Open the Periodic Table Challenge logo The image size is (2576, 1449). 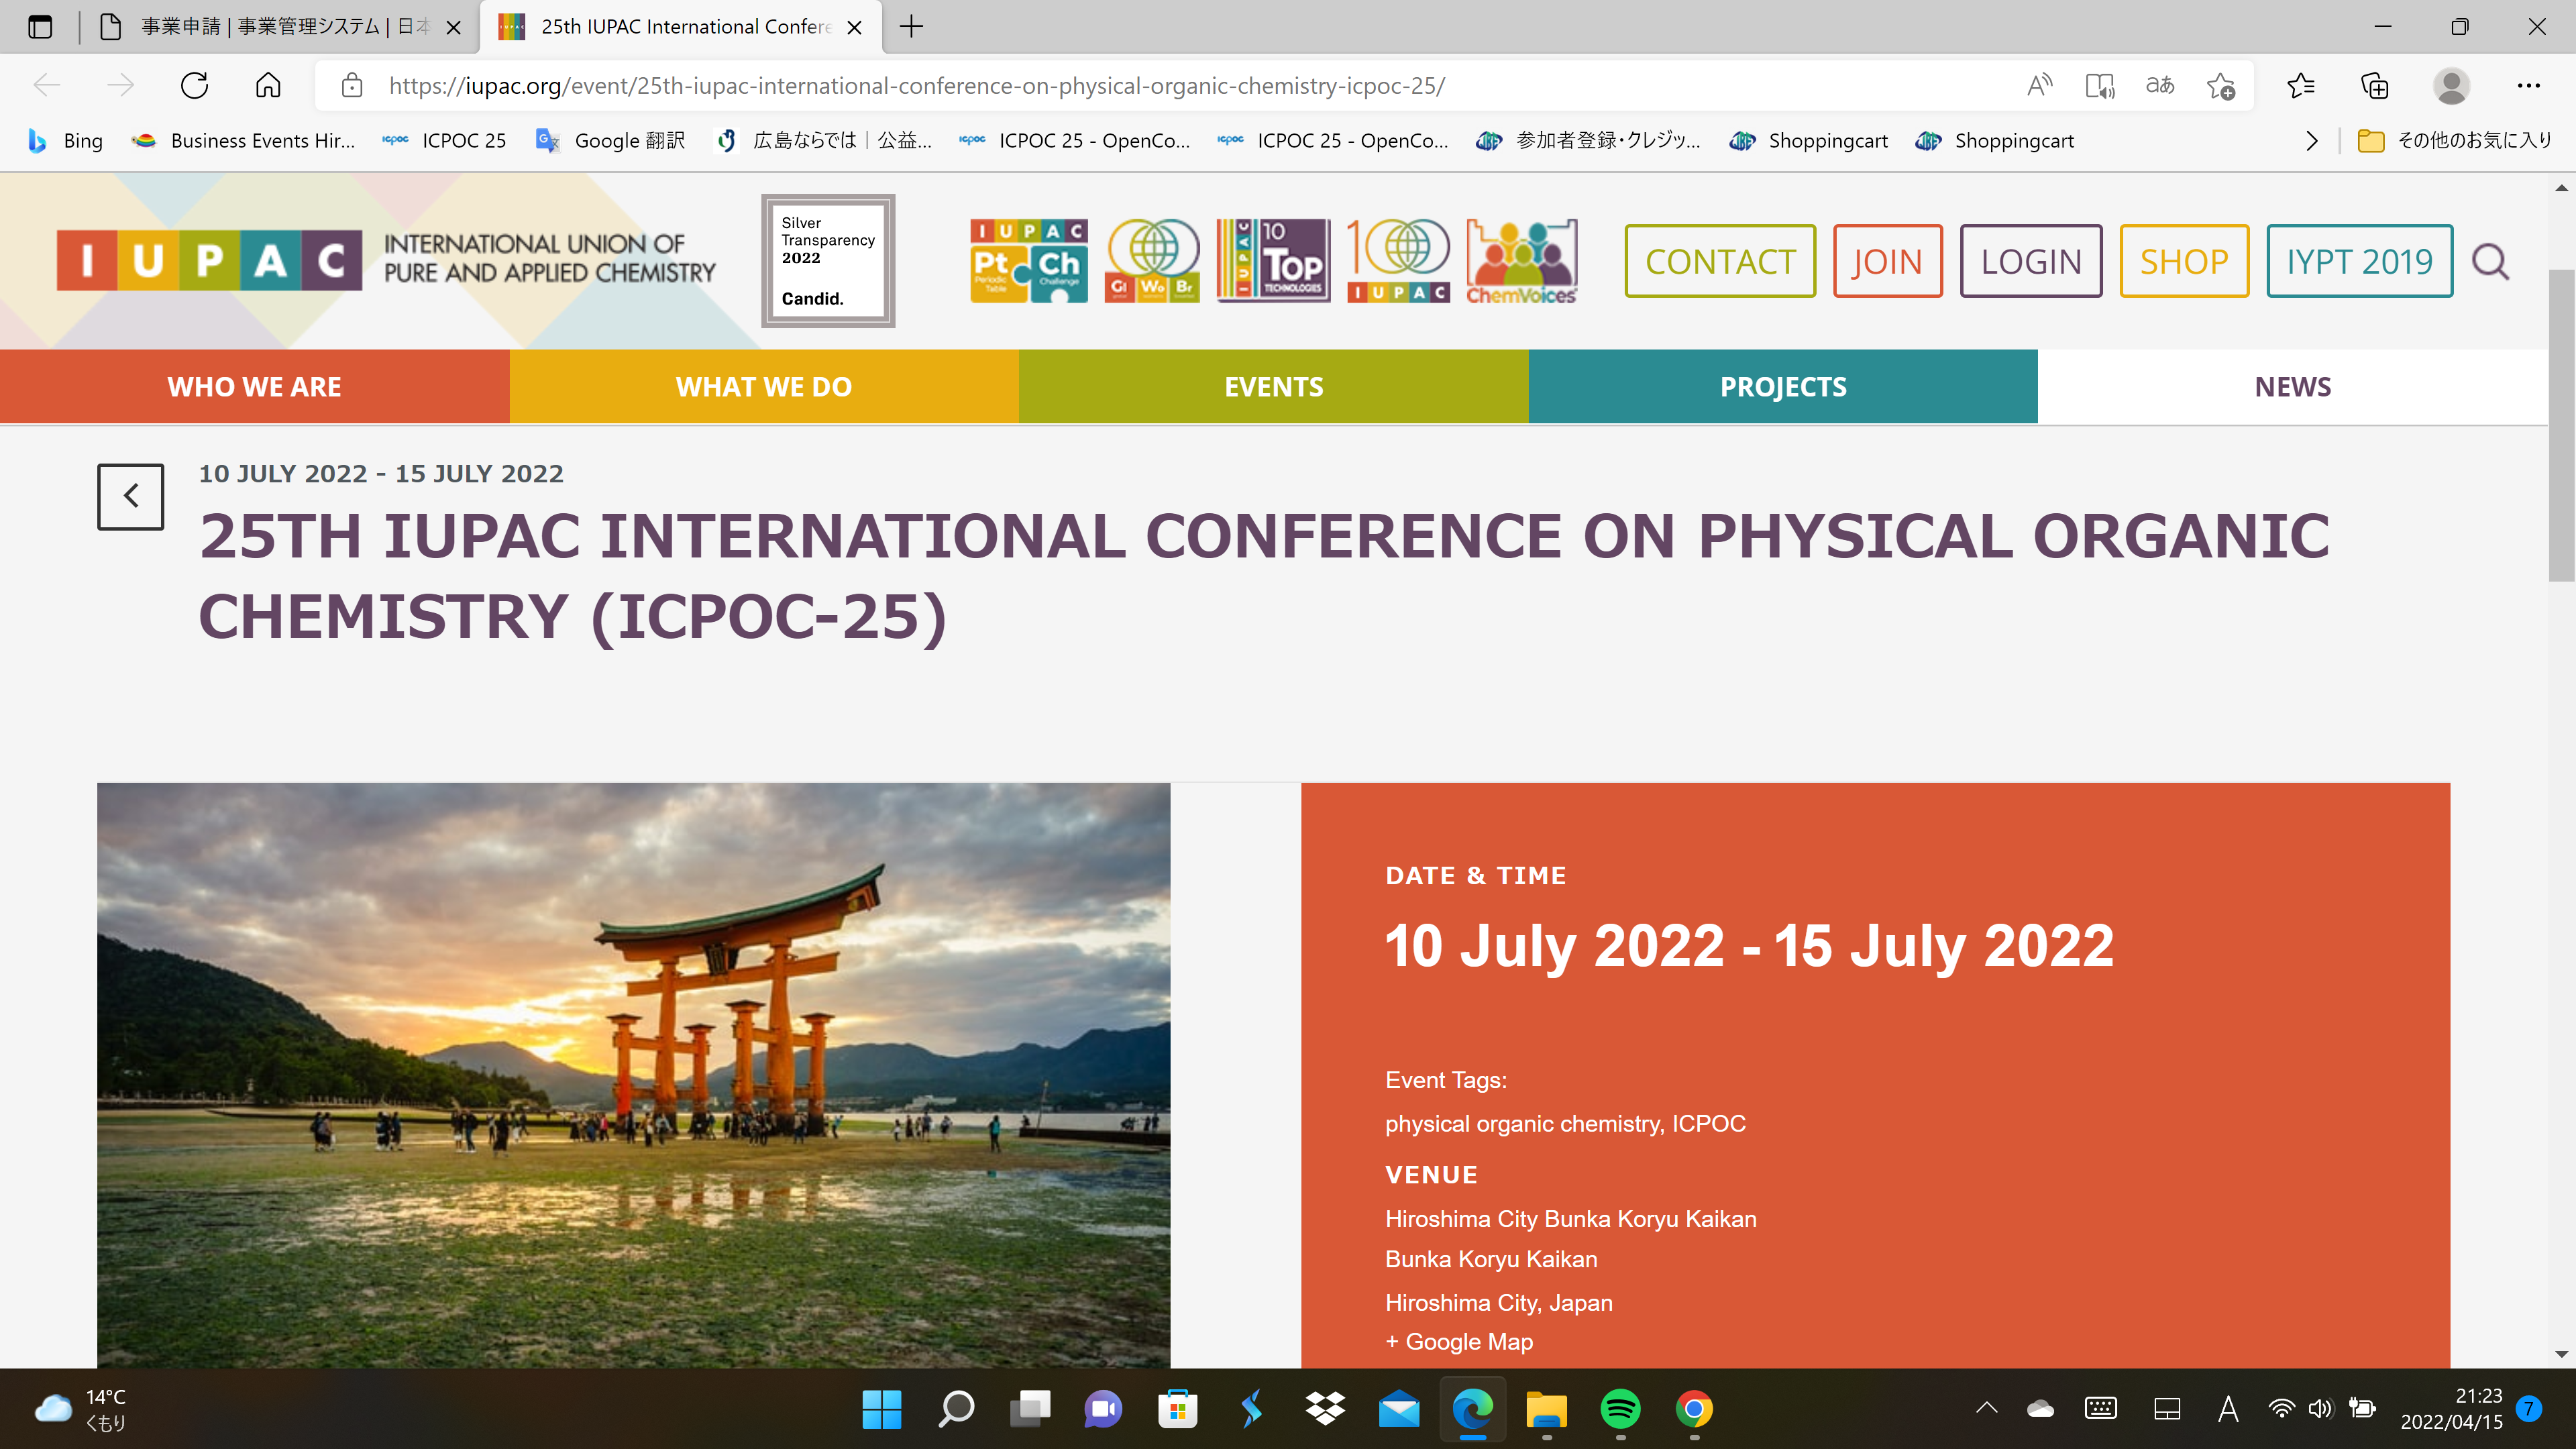pyautogui.click(x=1028, y=260)
